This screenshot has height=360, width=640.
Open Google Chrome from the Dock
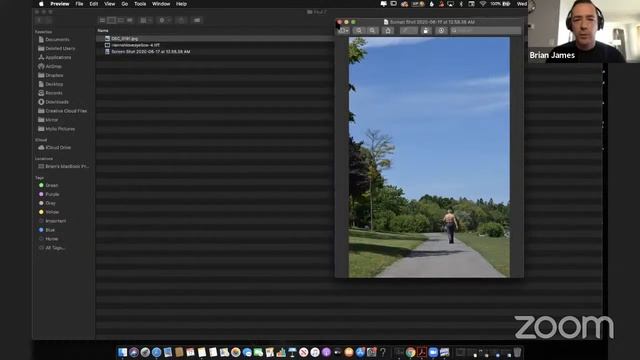coord(411,352)
